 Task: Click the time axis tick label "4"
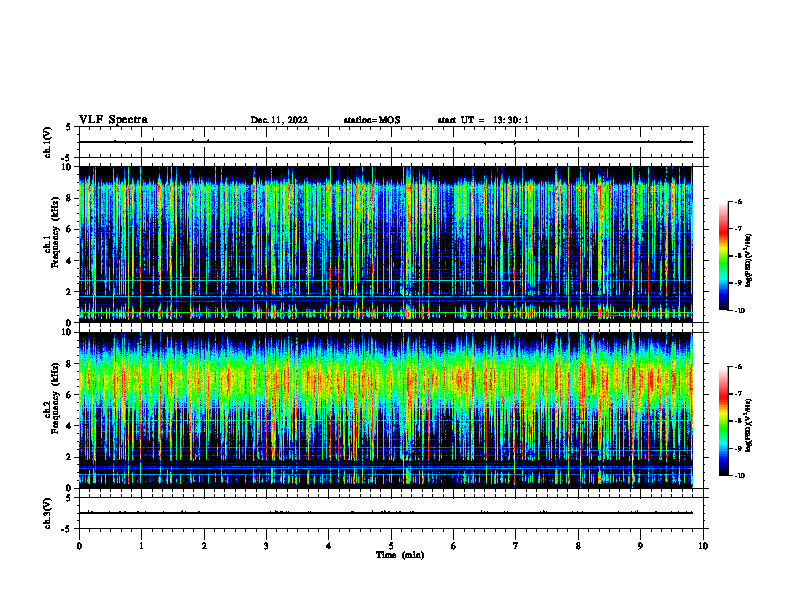tap(329, 546)
